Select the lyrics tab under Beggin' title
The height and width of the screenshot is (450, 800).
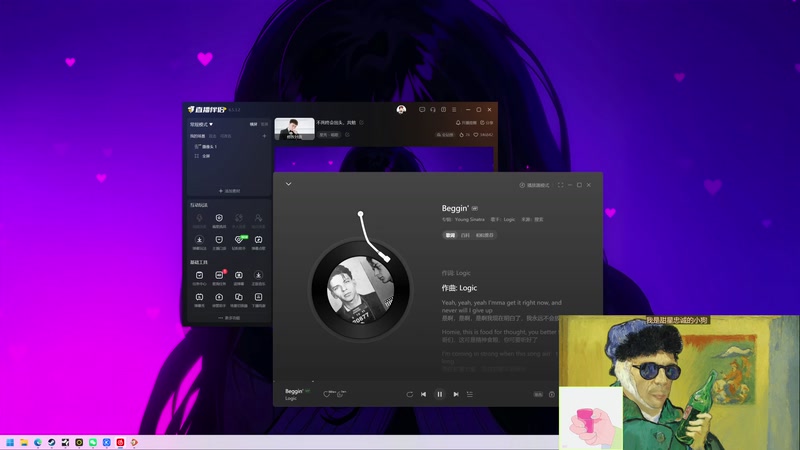(x=450, y=235)
